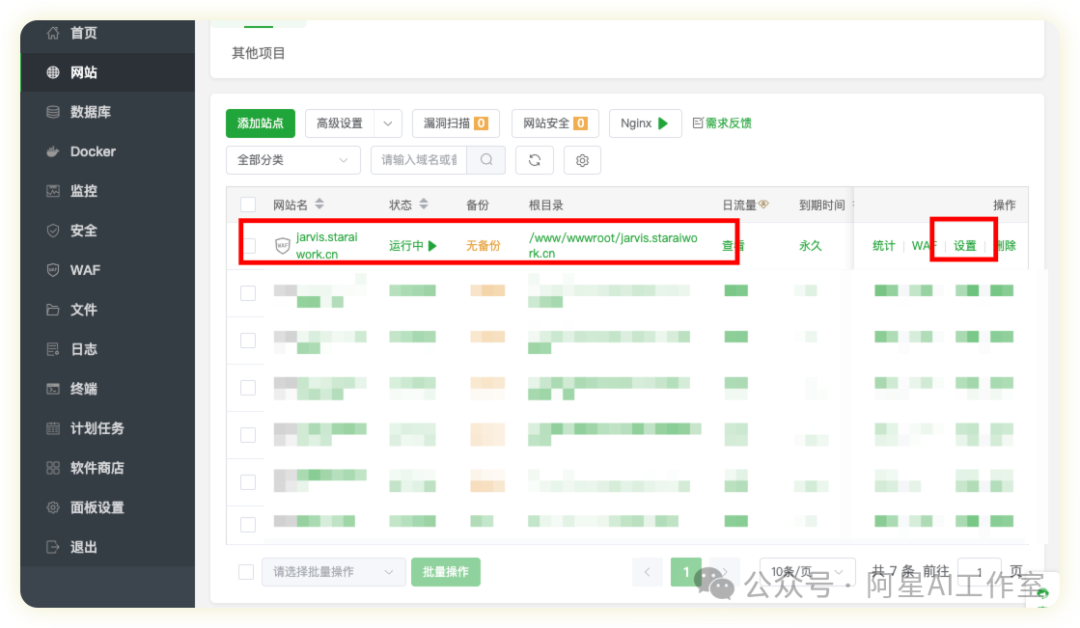
Task: Click WAF shield icon beside jarvis.staraiwork.cn
Action: [282, 245]
